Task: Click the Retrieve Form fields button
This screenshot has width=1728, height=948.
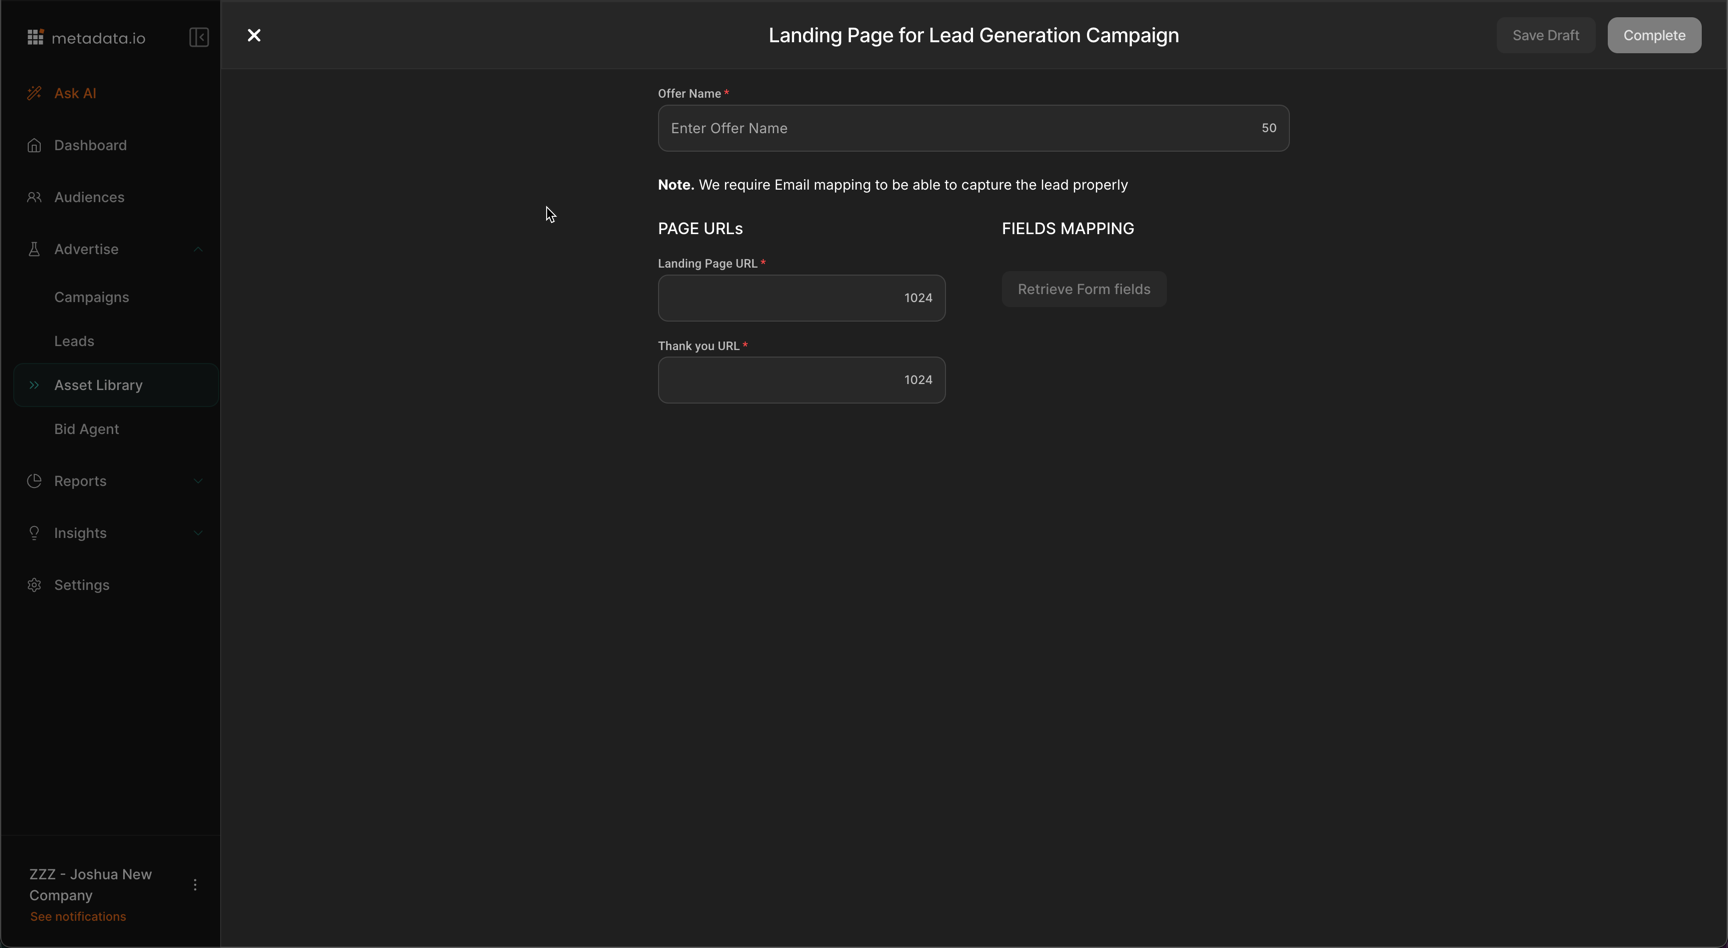Action: [1083, 289]
